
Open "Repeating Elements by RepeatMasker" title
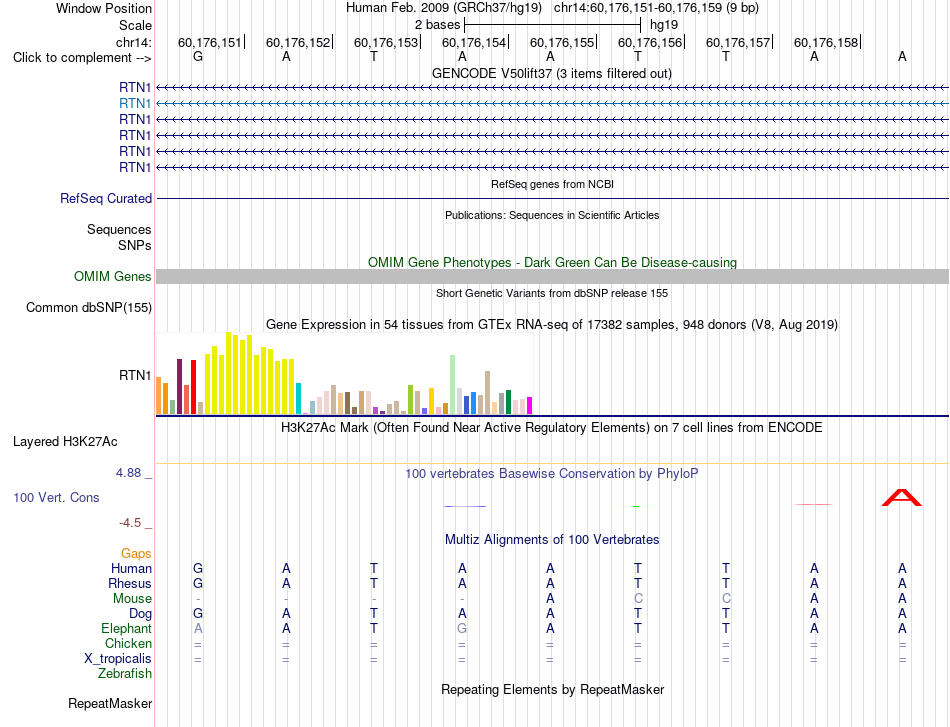pyautogui.click(x=552, y=689)
